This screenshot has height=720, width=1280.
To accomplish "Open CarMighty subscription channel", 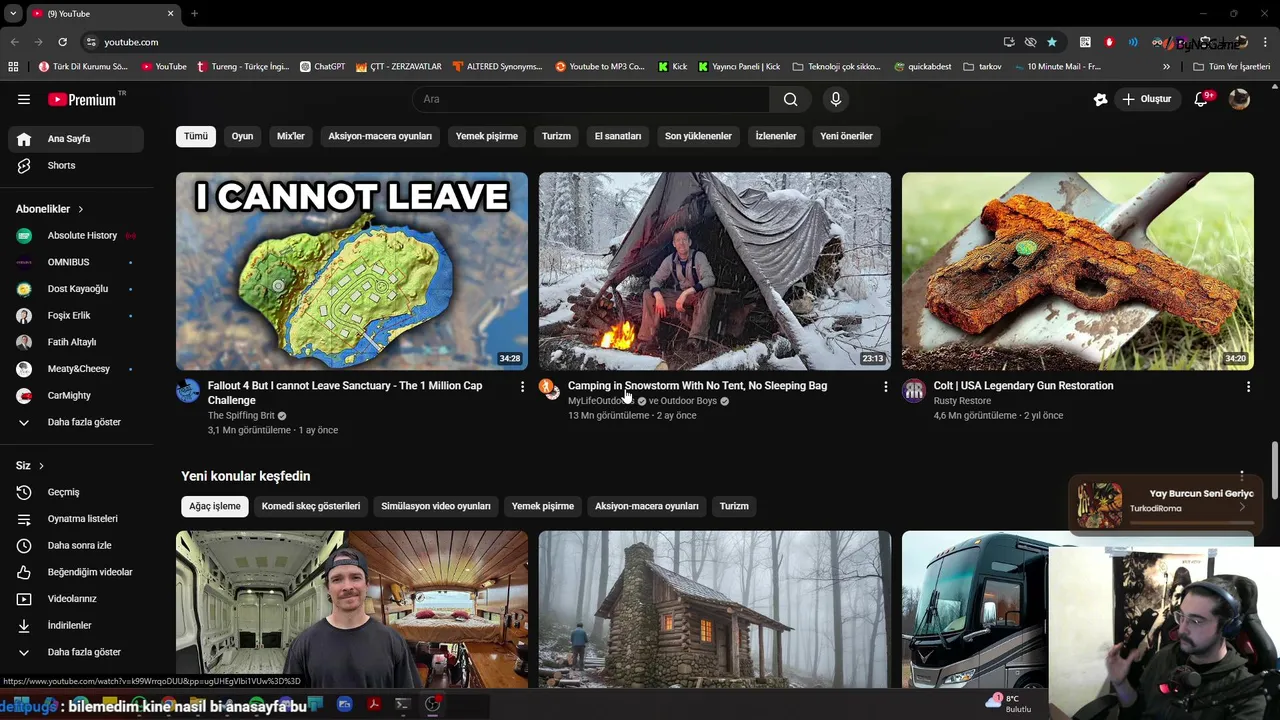I will (76, 395).
